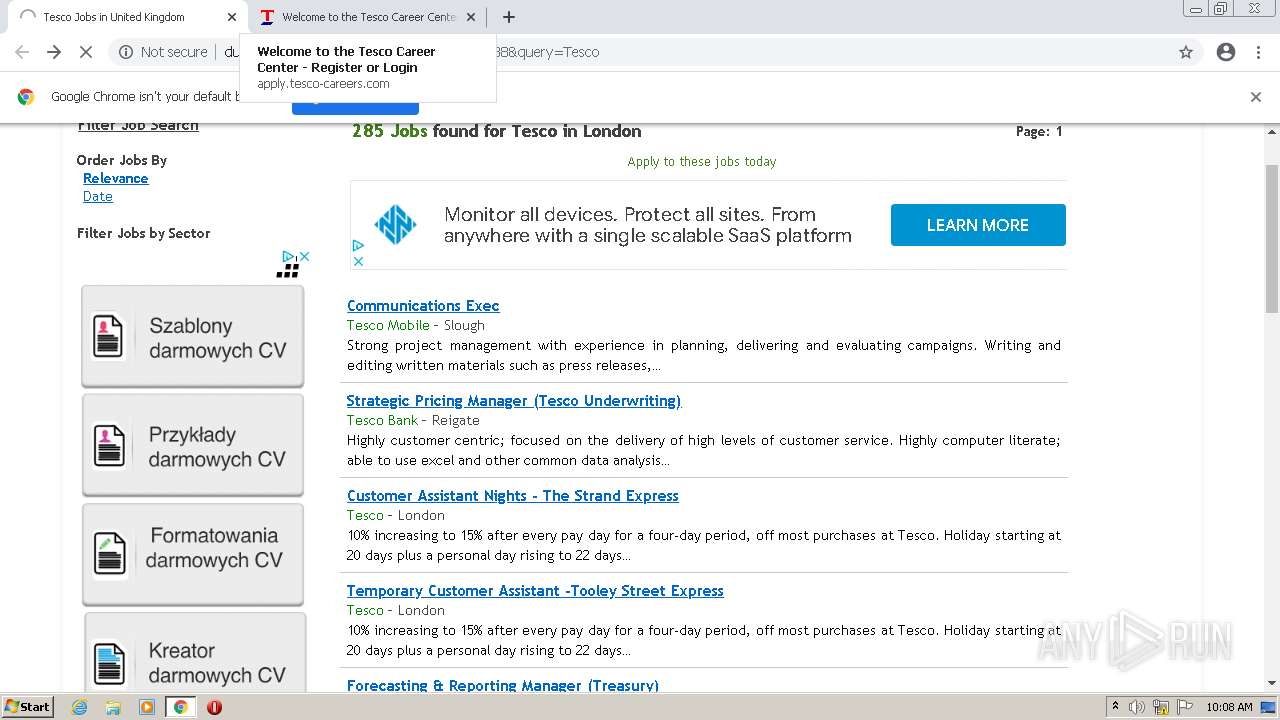This screenshot has width=1280, height=720.
Task: Switch to the Tesco Jobs in United Kingdom tab
Action: tap(125, 17)
